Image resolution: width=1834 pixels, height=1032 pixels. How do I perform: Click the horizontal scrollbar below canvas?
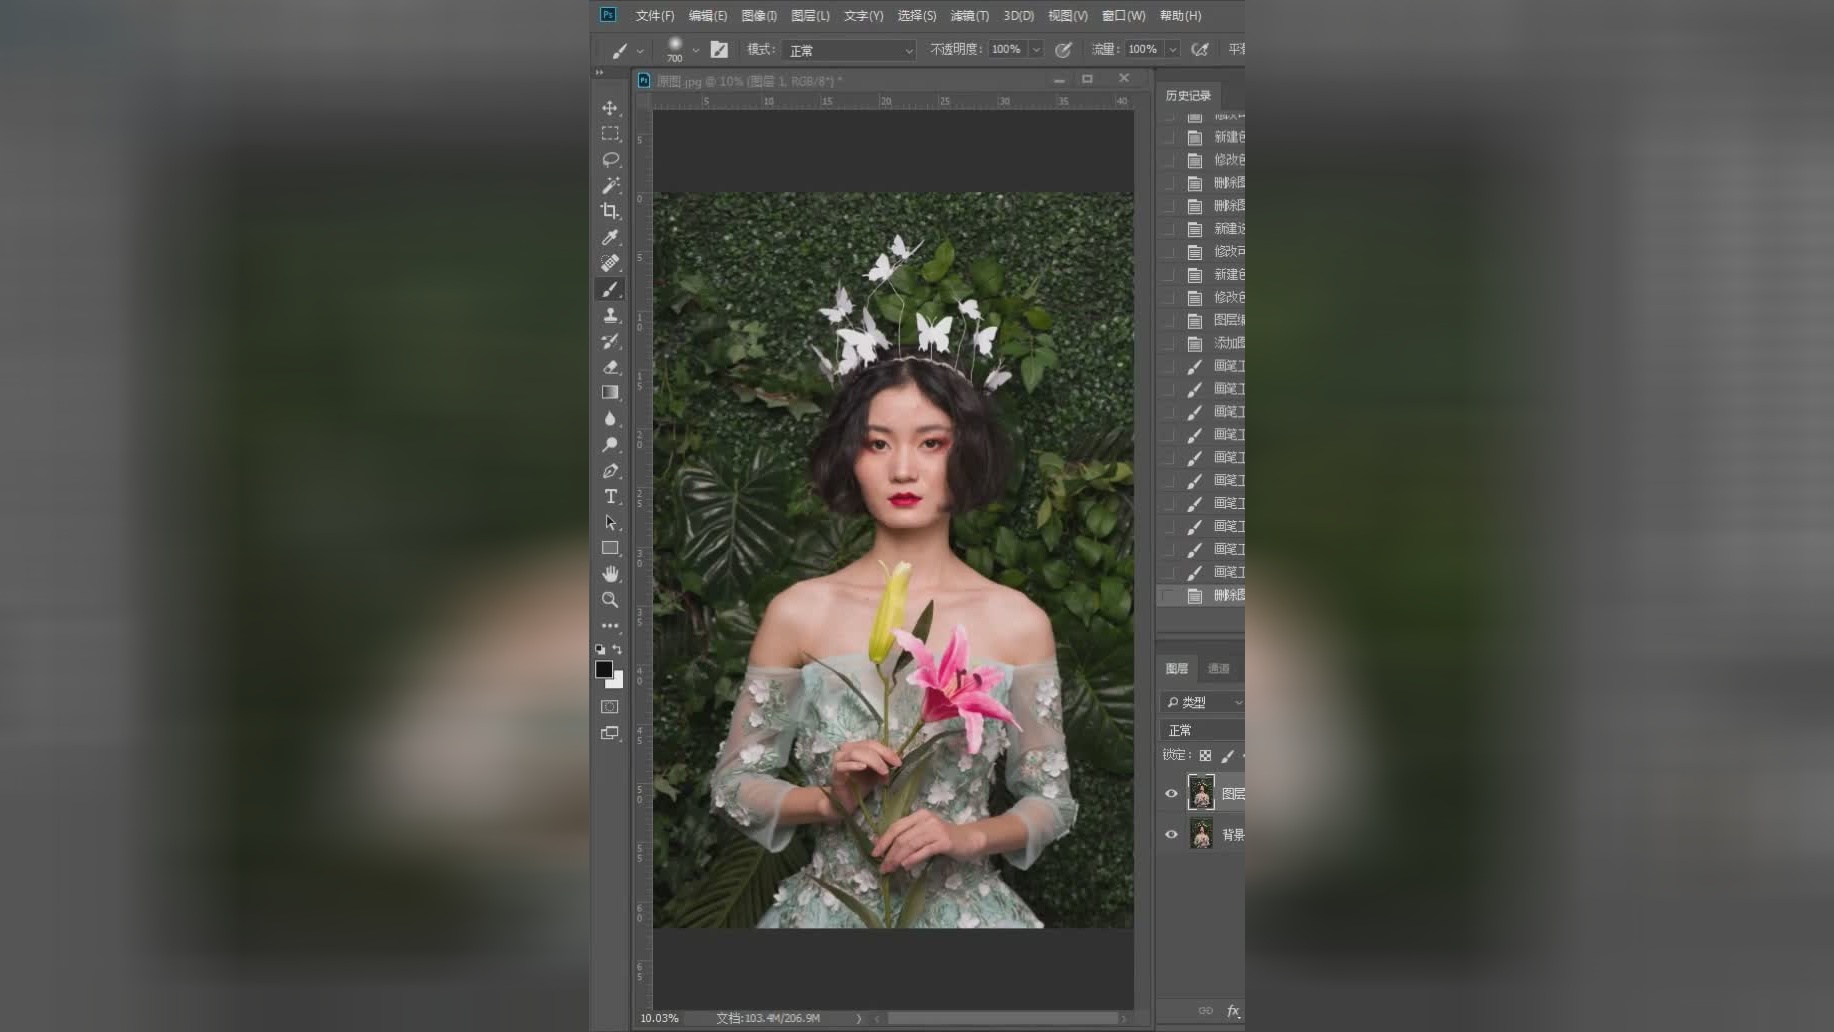tap(1002, 1018)
